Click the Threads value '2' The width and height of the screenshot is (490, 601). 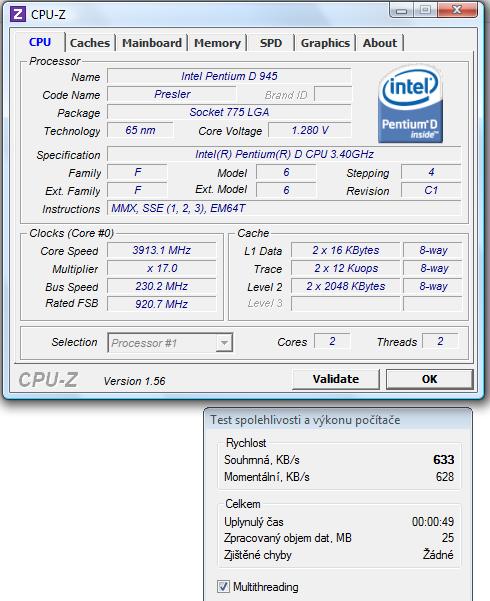[x=440, y=341]
